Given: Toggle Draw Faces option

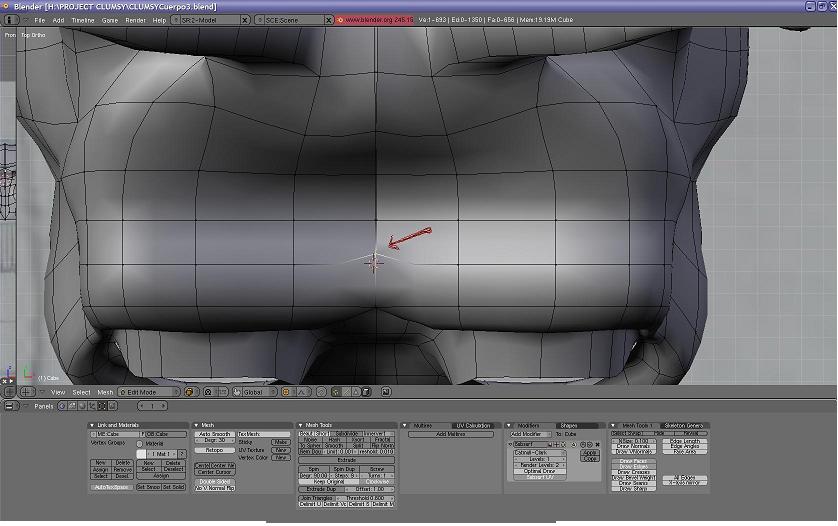Looking at the screenshot, I should click(x=634, y=461).
